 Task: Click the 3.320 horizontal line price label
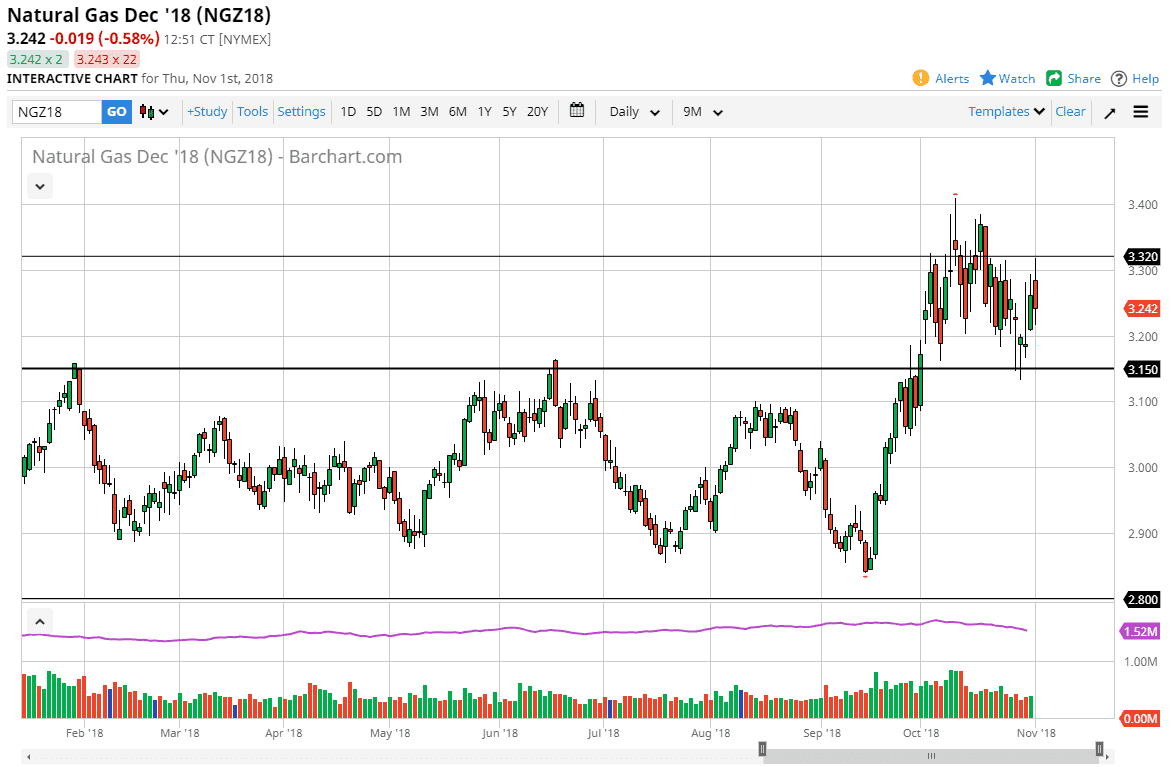click(1143, 256)
